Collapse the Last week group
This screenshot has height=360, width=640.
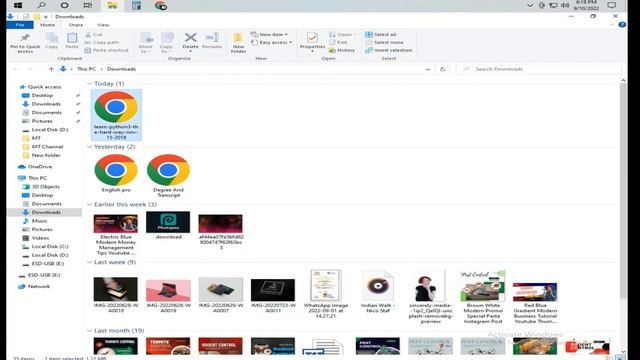coord(89,262)
